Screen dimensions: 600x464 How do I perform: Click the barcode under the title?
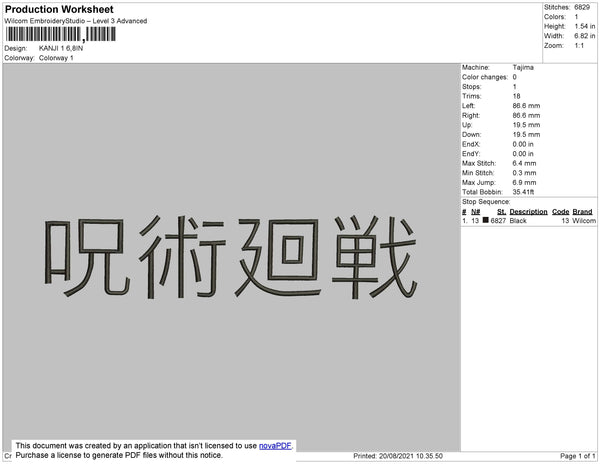tap(60, 34)
